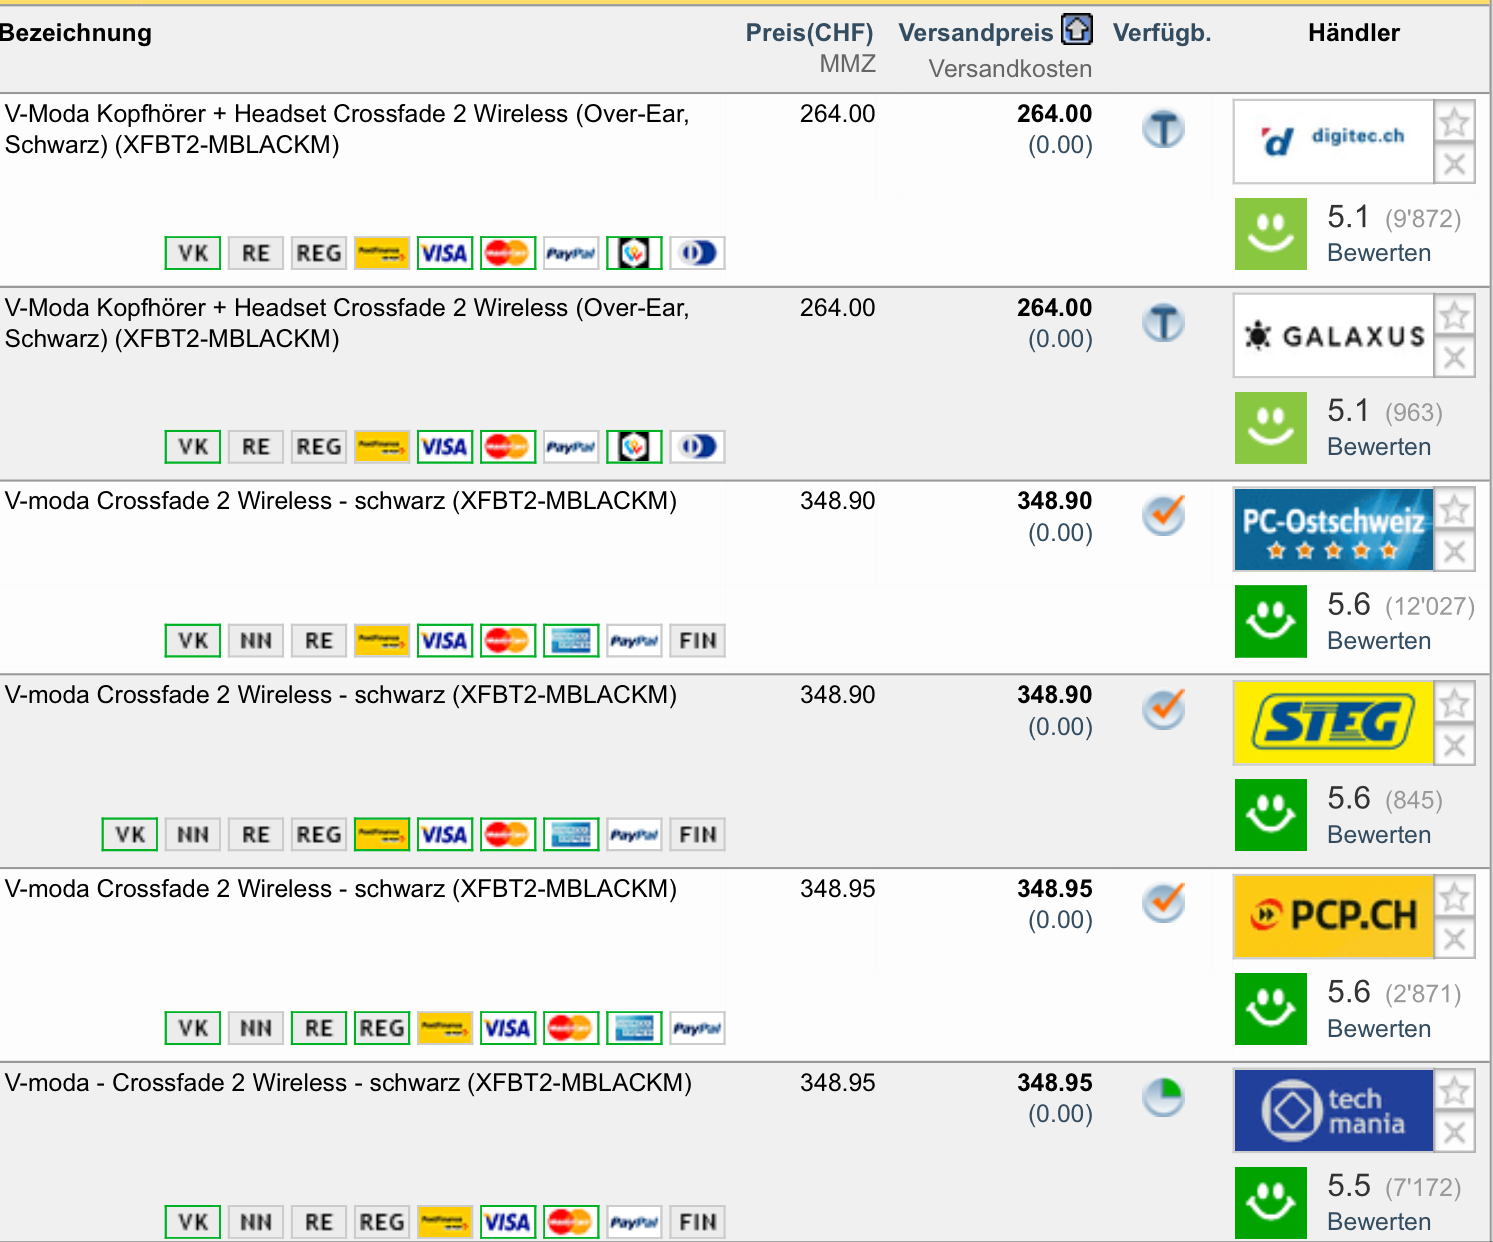Click partial-stock pie icon for techmania
Viewport: 1493px width, 1242px height.
(x=1163, y=1097)
